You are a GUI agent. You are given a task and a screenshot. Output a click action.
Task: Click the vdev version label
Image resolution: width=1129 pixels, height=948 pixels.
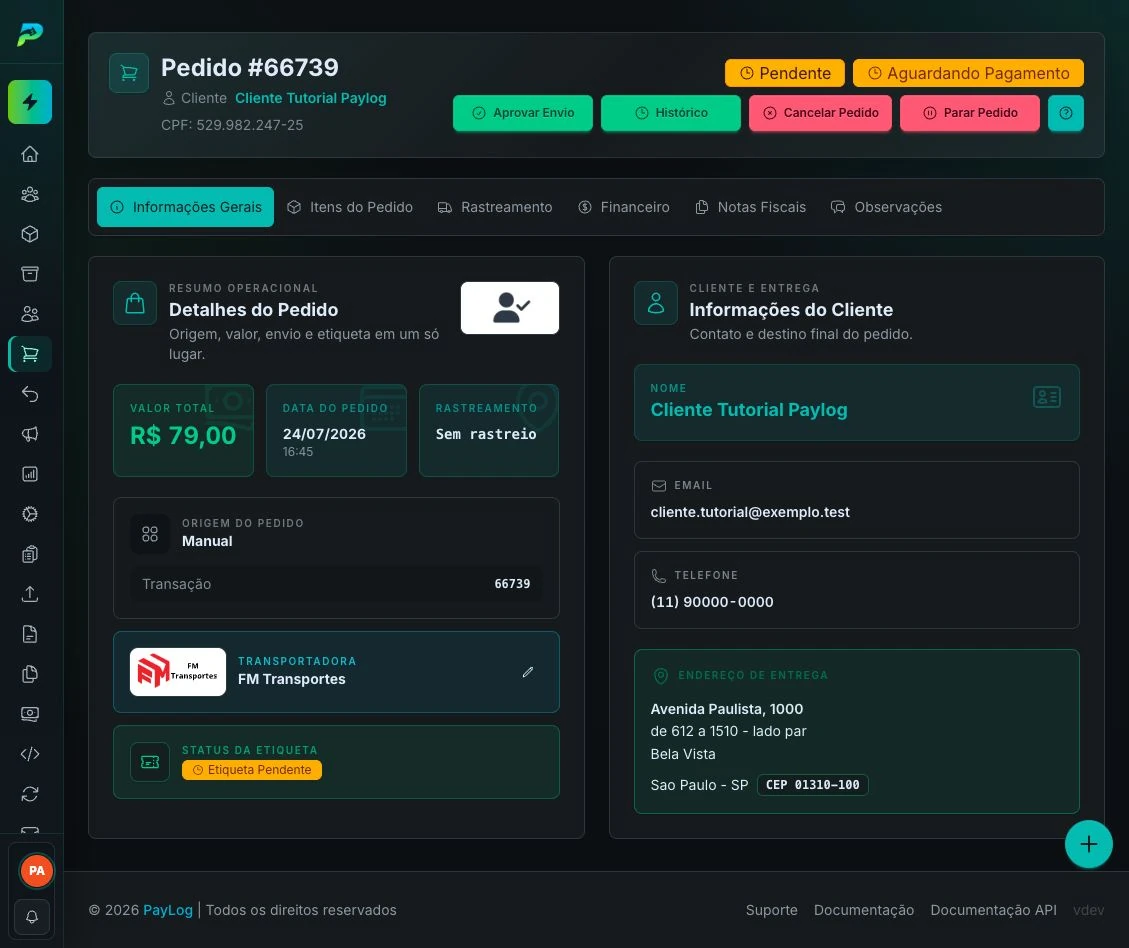1088,910
